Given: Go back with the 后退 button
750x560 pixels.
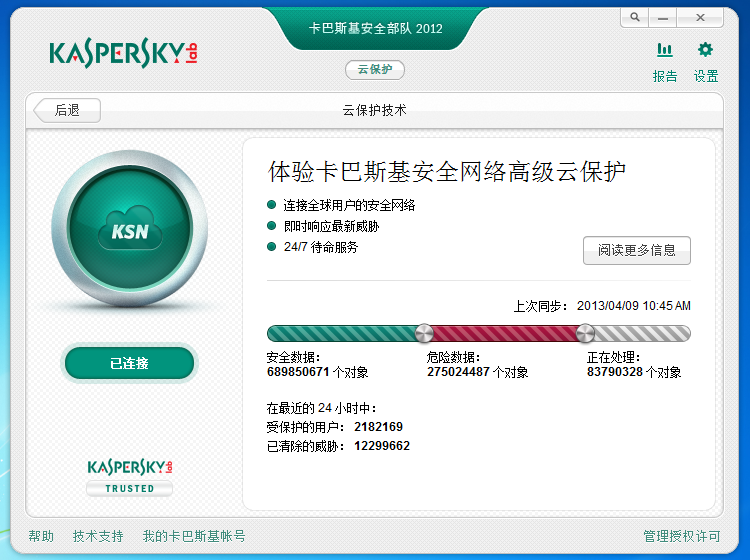Looking at the screenshot, I should point(67,110).
